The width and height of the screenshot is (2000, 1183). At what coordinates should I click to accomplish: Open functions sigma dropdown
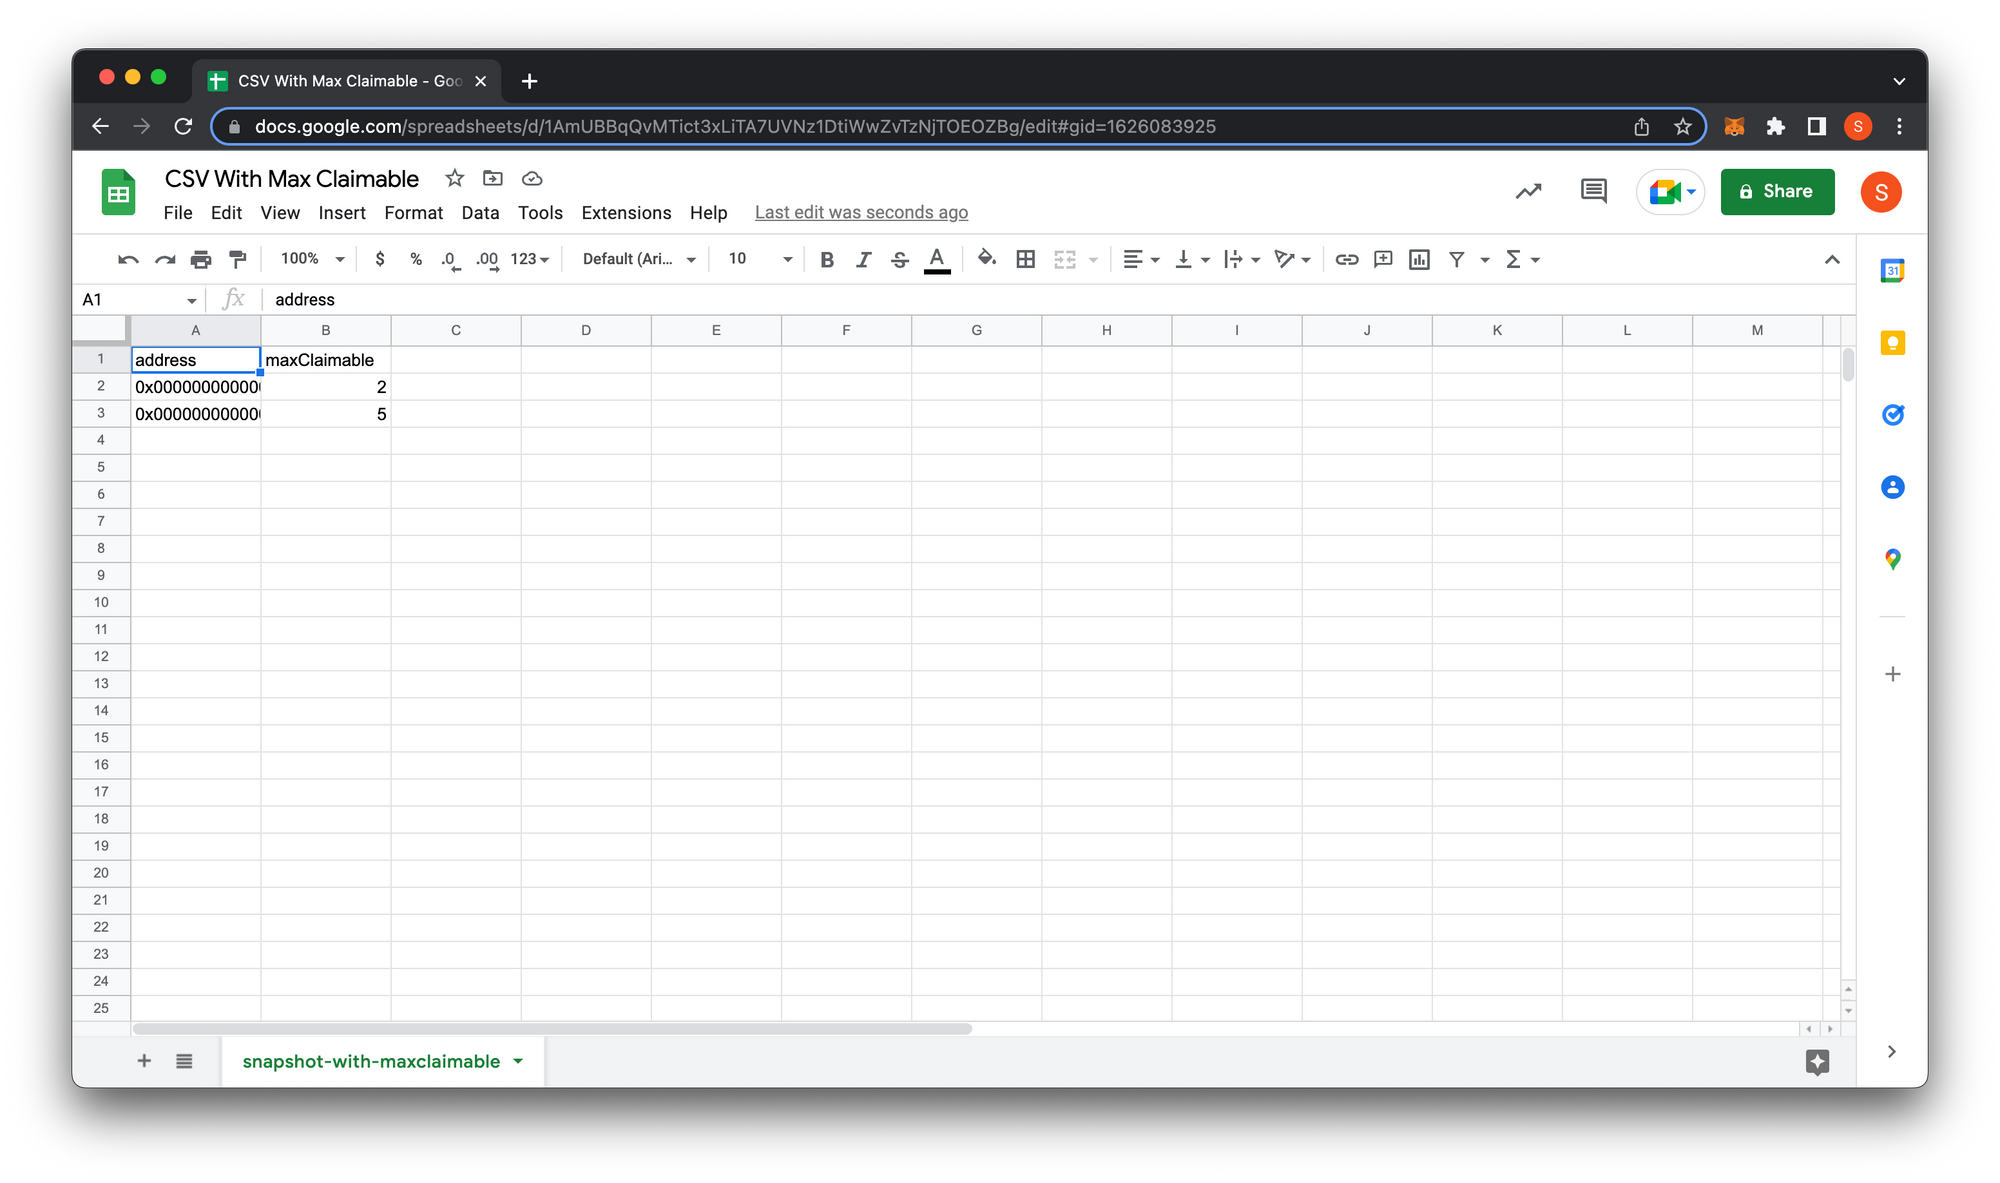pos(1523,259)
